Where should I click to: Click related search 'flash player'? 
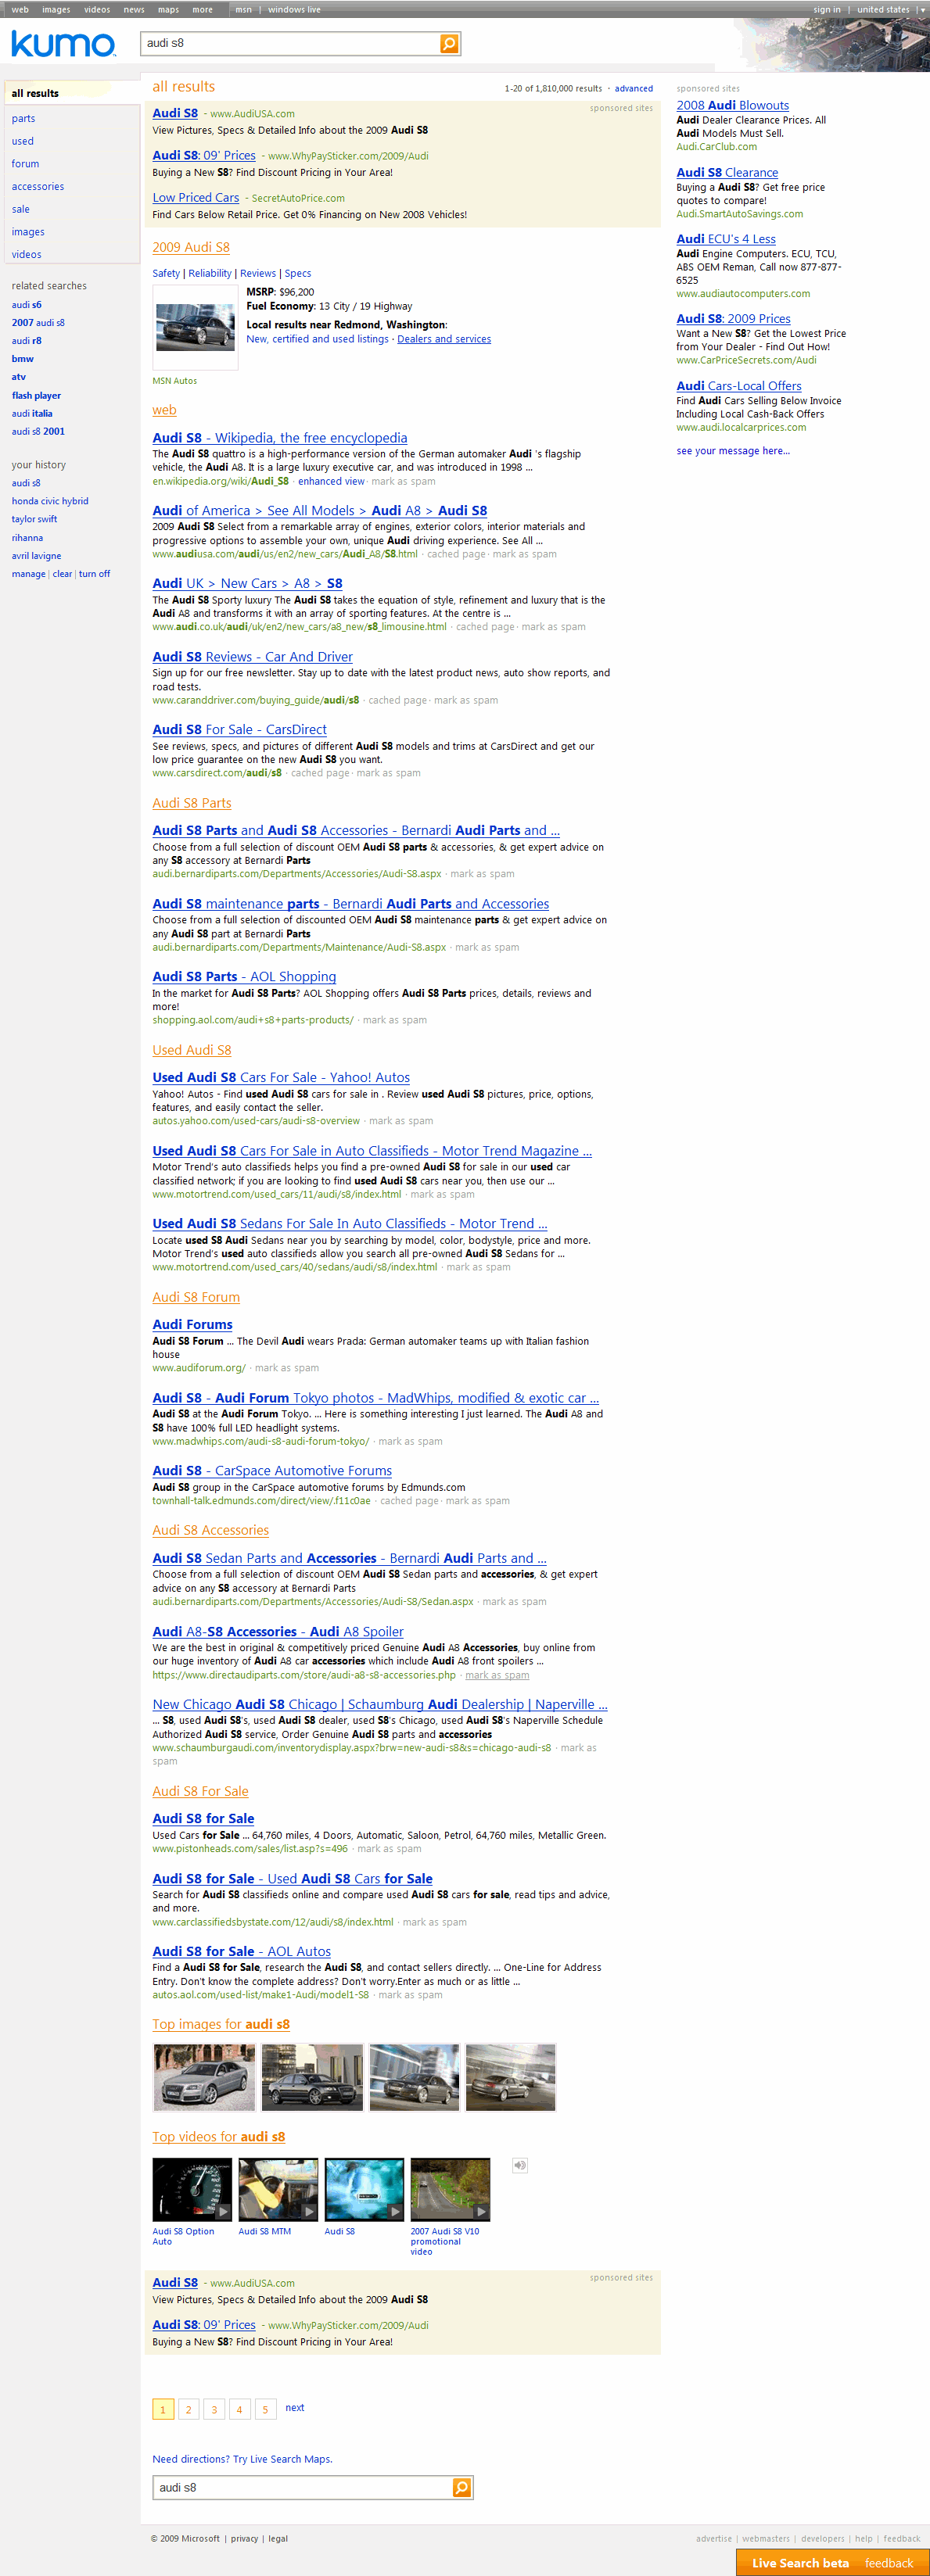36,396
